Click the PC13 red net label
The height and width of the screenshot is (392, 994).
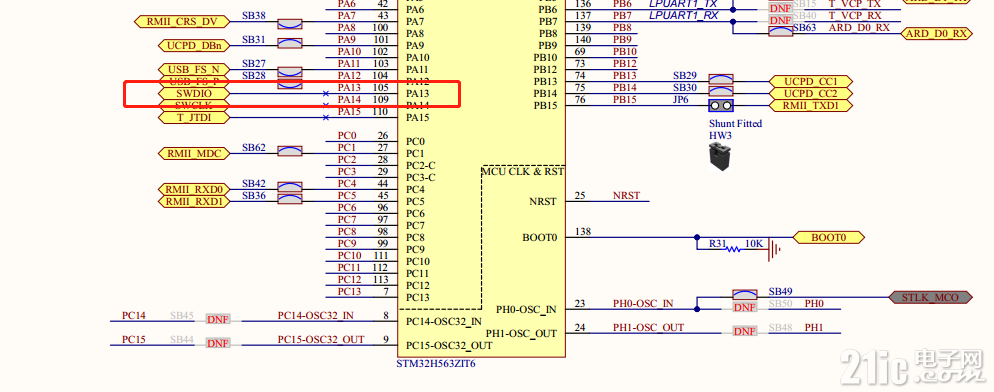coord(349,291)
